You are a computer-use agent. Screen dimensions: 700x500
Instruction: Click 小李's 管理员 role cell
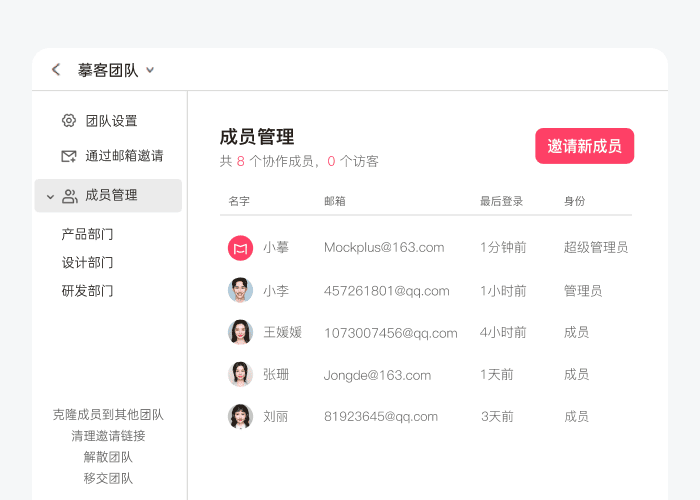583,291
